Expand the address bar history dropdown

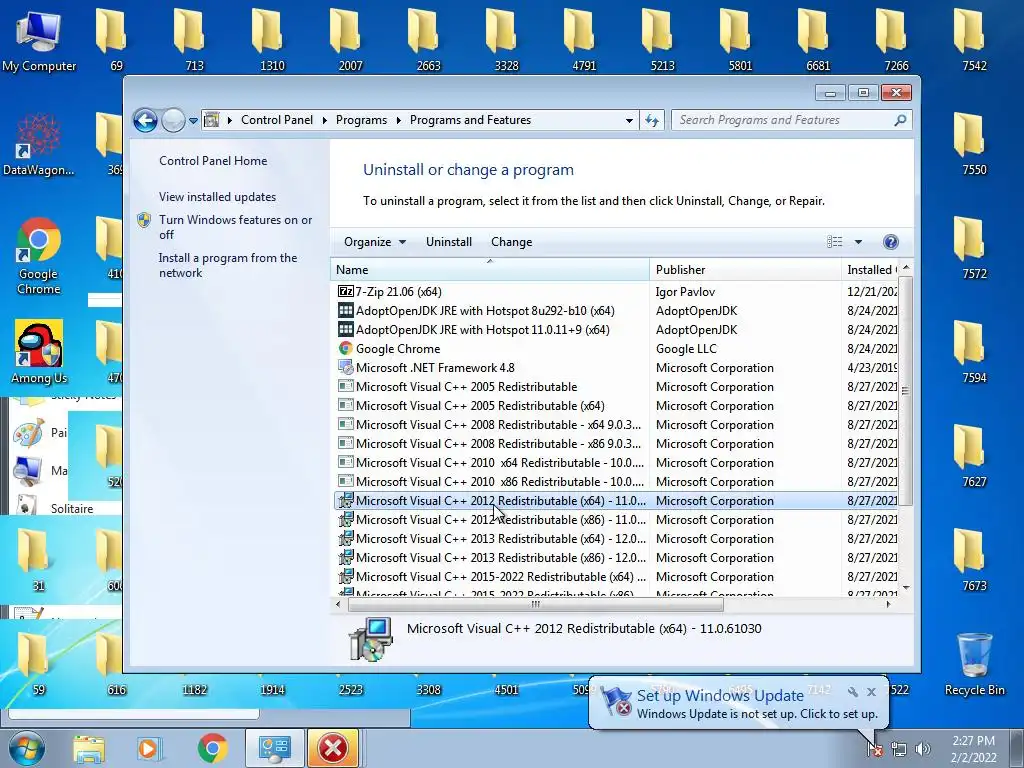tap(629, 121)
